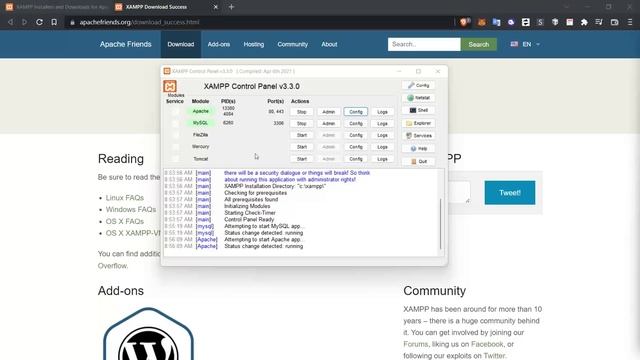Open a new browser tab
Screen dimensions: 640x360
tap(231, 7)
